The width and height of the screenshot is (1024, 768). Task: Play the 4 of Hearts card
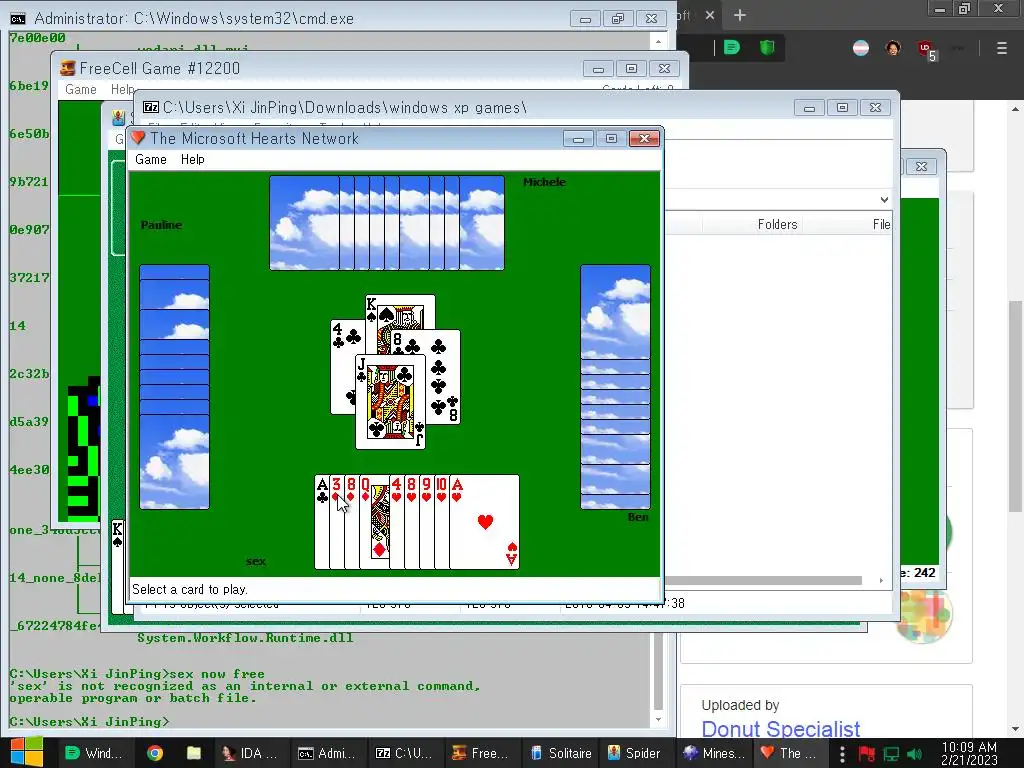point(397,521)
